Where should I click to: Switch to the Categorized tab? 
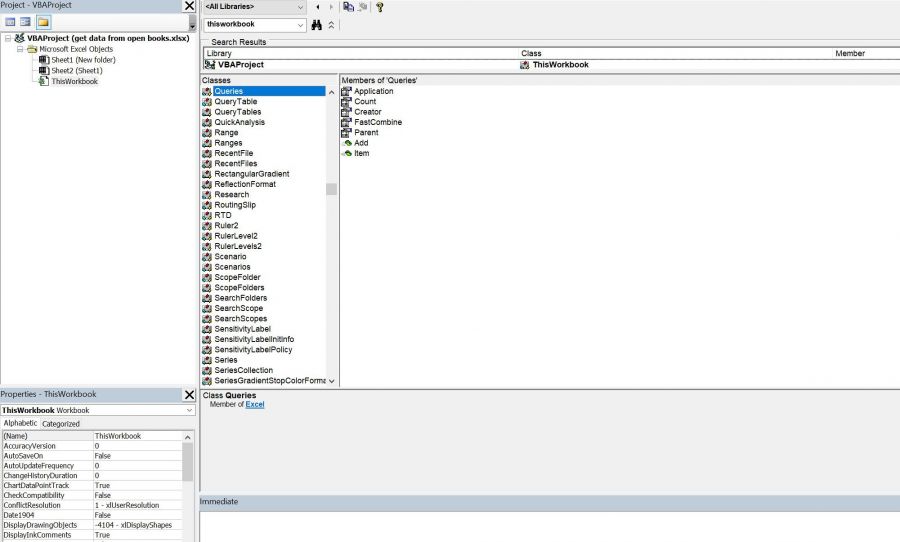(x=61, y=424)
